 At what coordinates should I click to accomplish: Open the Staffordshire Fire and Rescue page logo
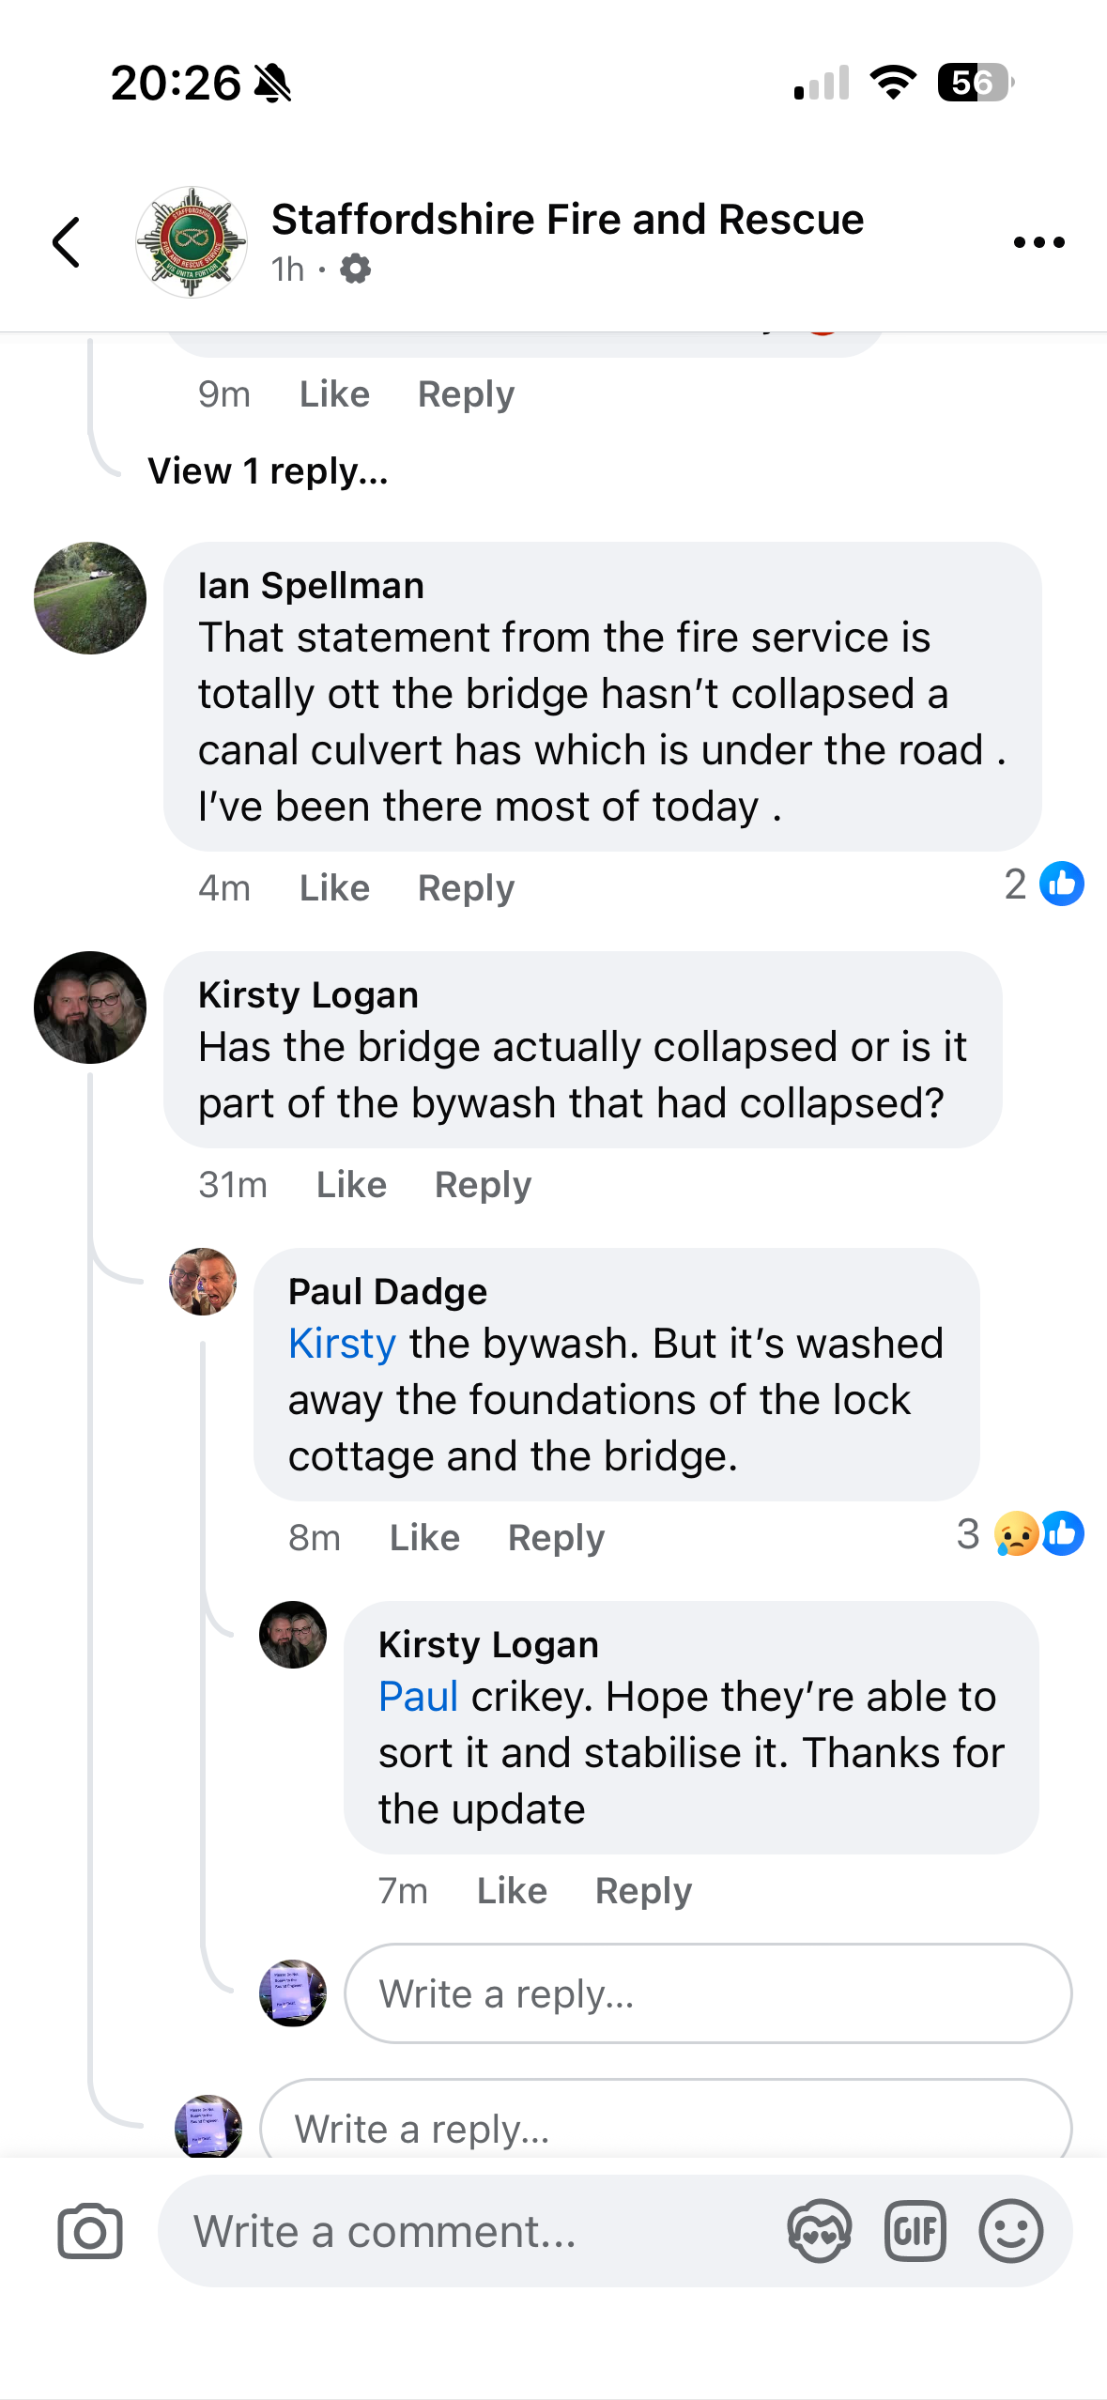pyautogui.click(x=191, y=242)
